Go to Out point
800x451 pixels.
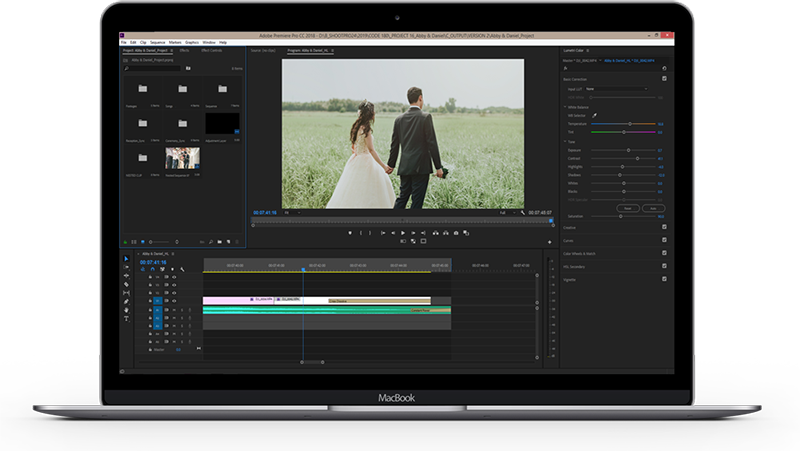[423, 233]
